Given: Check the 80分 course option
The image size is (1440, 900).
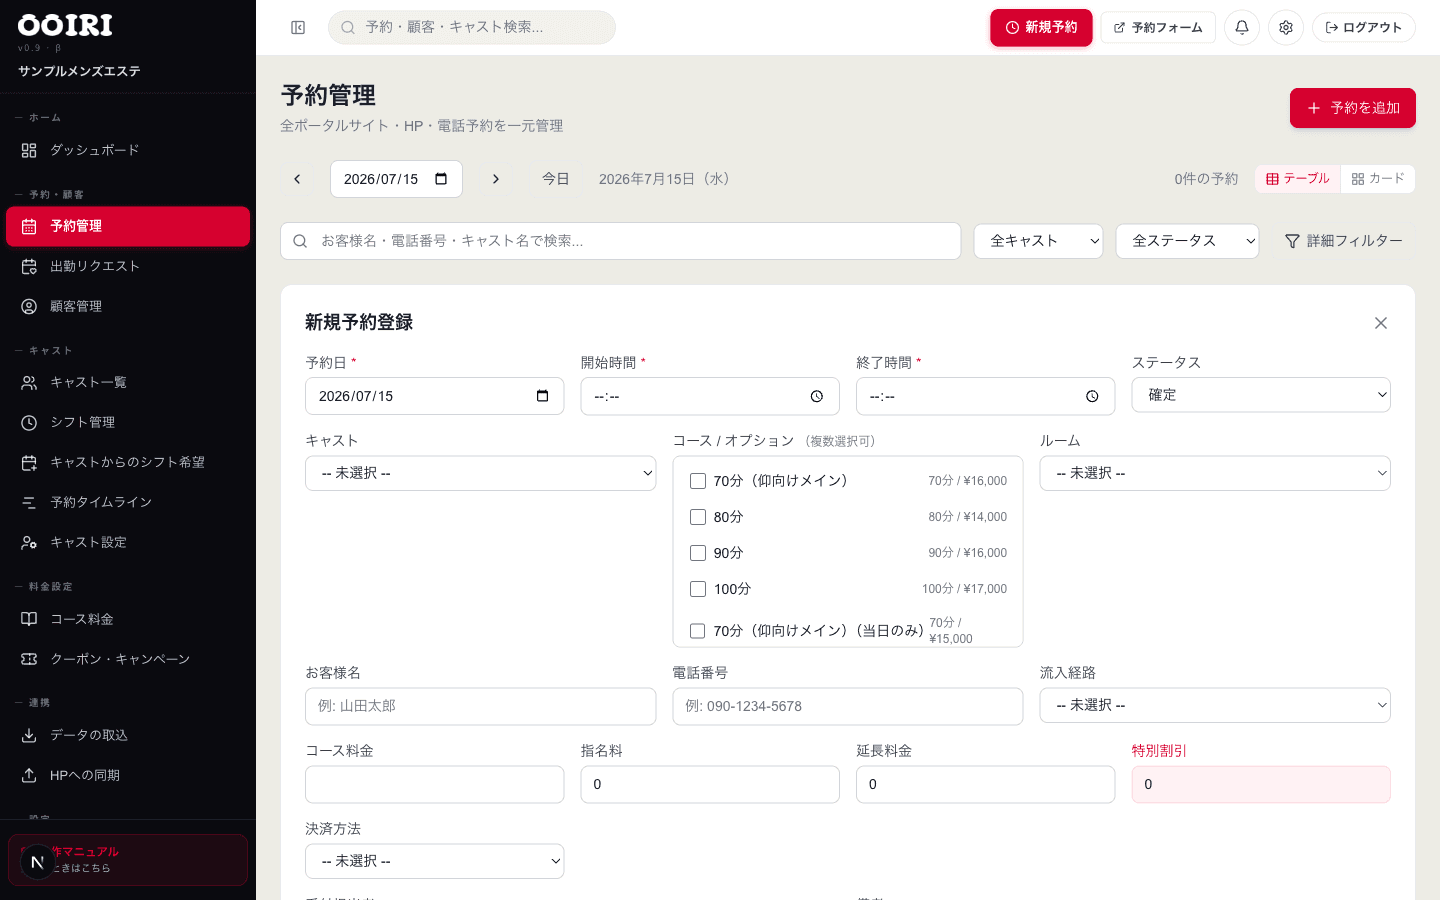Looking at the screenshot, I should 698,517.
